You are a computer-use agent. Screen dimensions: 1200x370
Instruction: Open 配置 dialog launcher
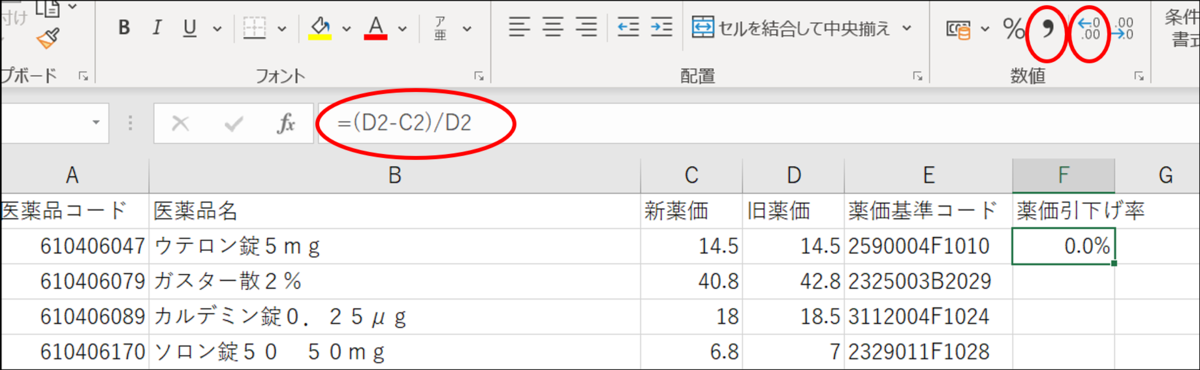click(x=919, y=76)
